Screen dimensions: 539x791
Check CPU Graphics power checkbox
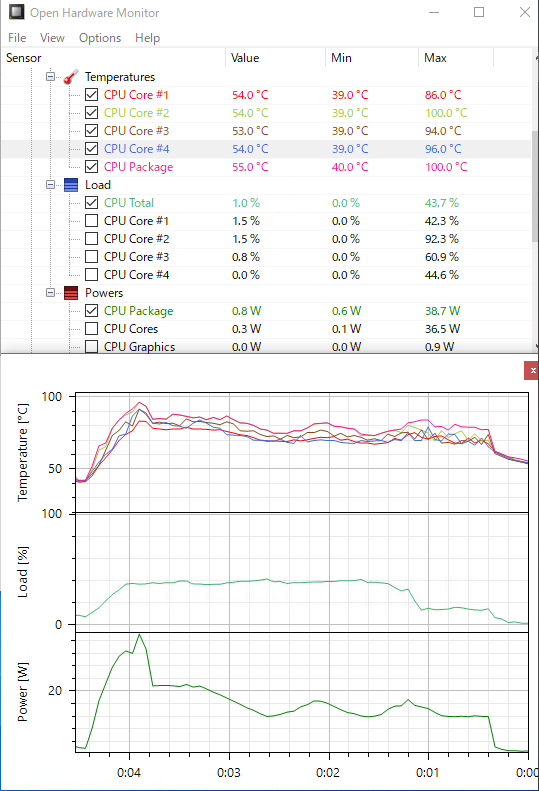coord(91,347)
